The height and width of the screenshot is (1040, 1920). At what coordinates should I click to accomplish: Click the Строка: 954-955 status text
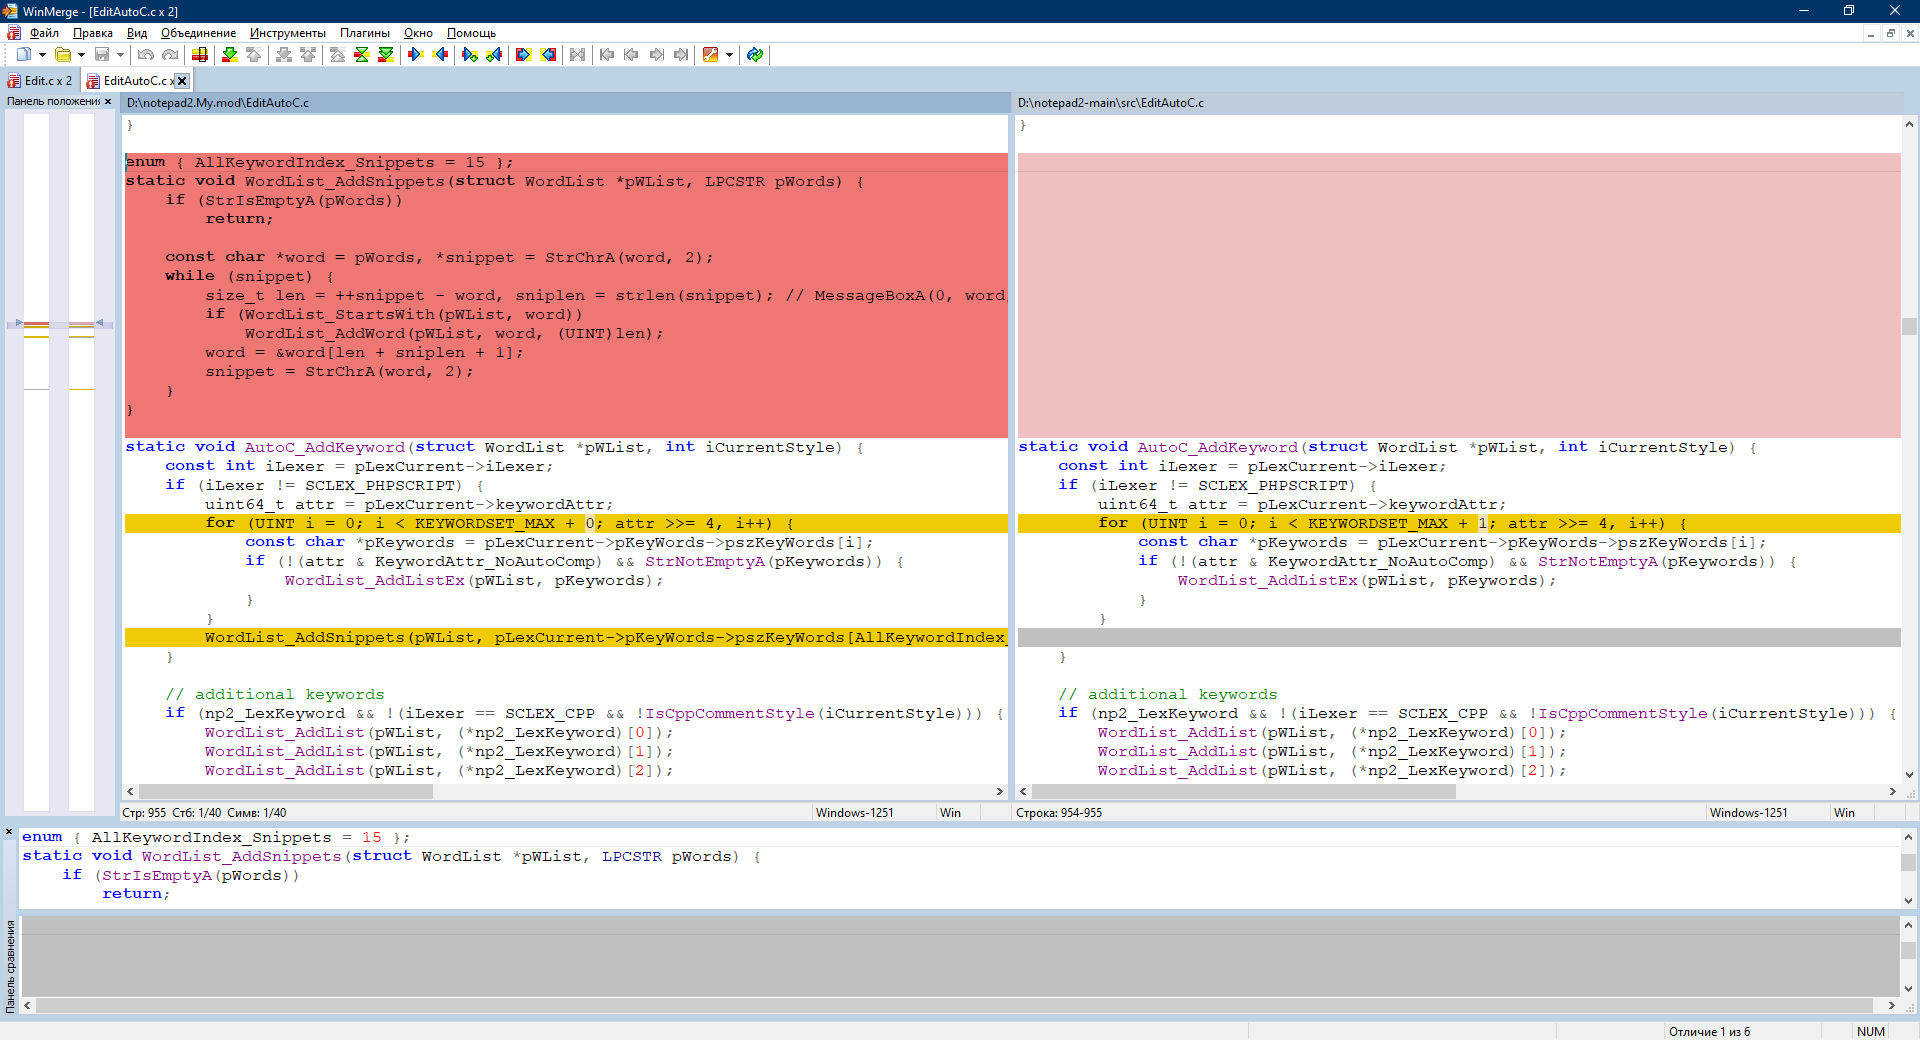[x=1059, y=813]
